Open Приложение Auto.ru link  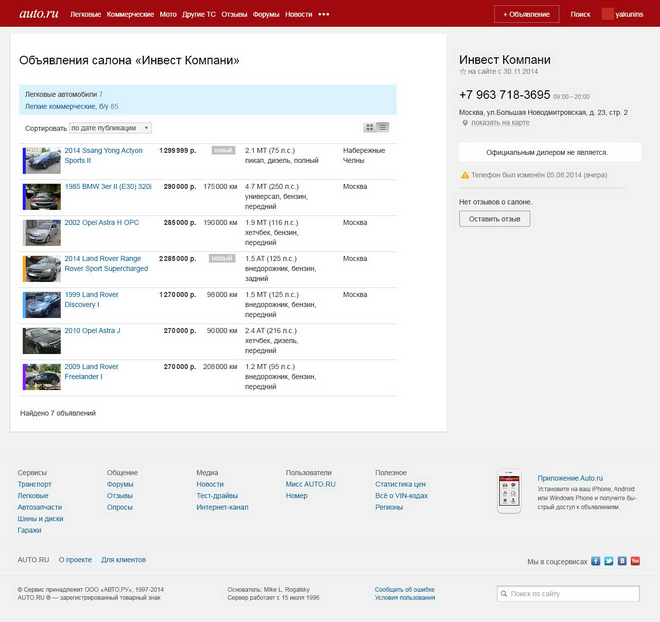(x=570, y=478)
